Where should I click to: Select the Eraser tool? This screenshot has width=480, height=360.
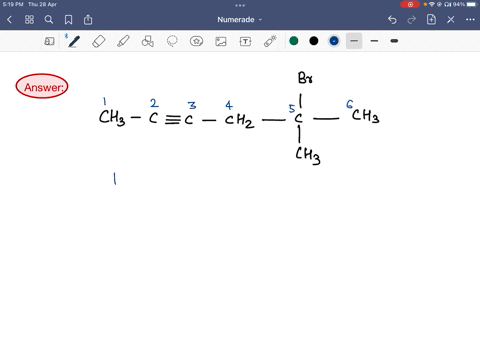[99, 41]
